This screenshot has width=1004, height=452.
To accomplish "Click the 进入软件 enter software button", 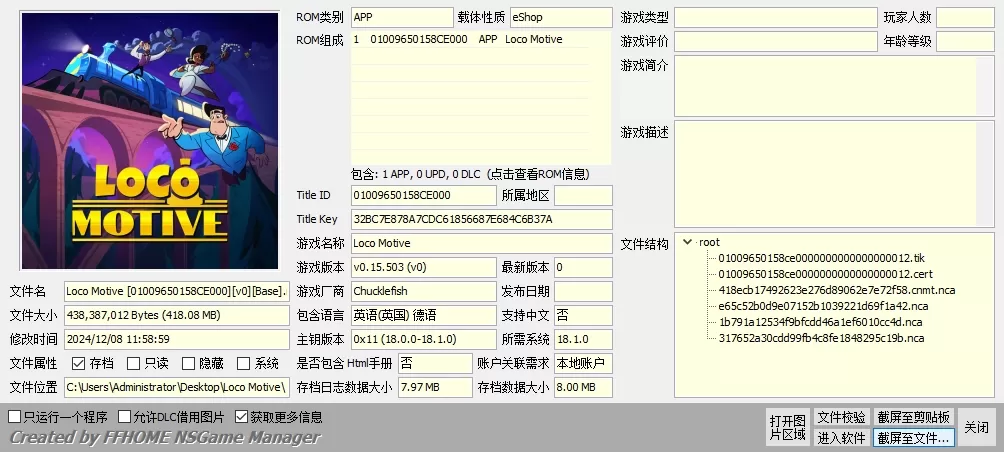I will [841, 437].
